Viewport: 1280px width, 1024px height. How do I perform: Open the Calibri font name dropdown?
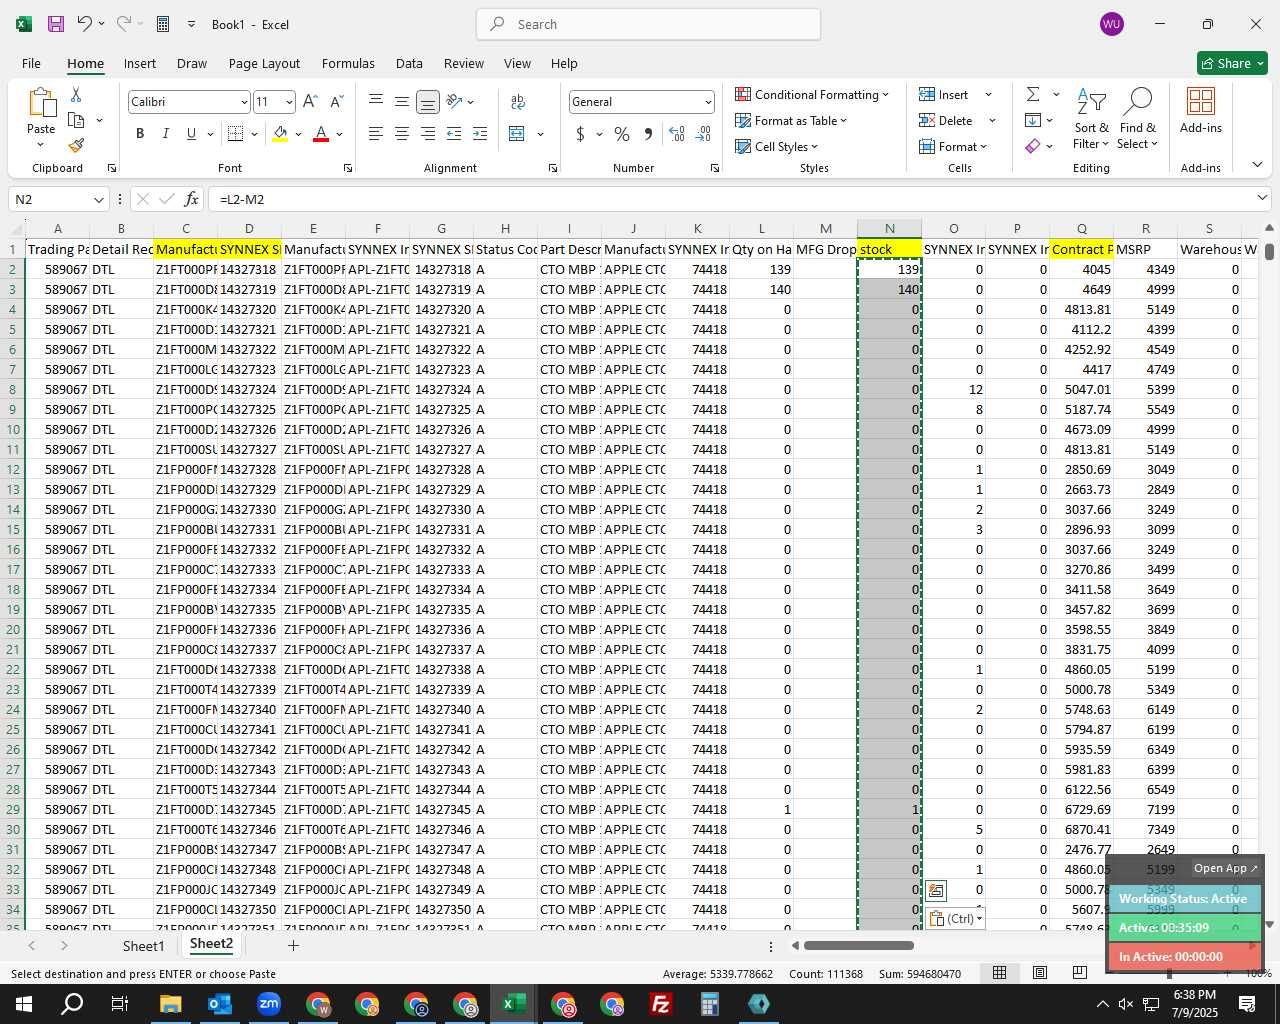[243, 102]
